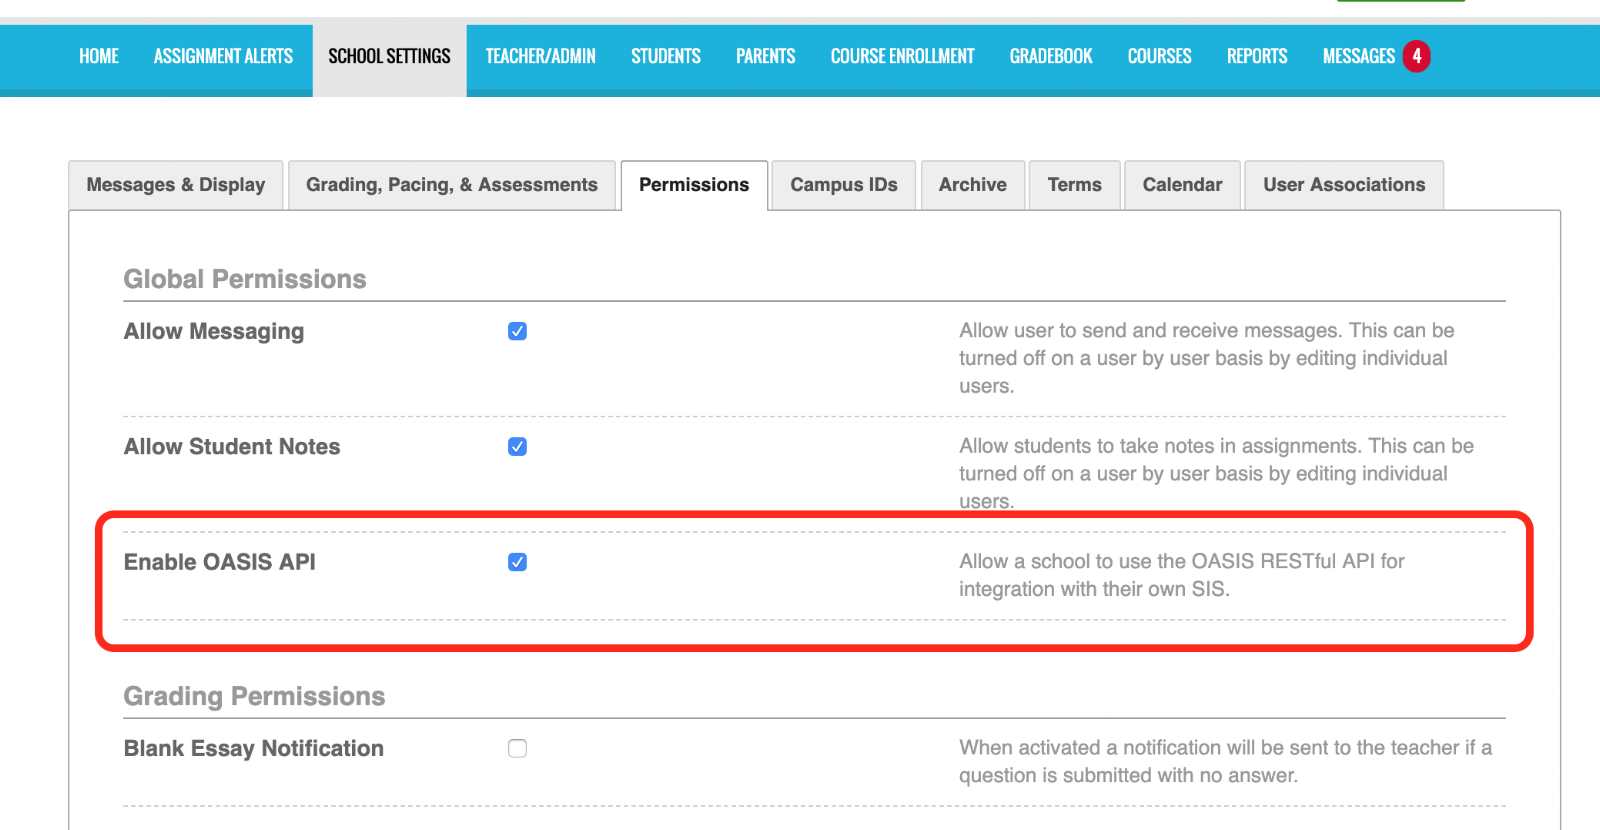Enable the Blank Essay Notification checkbox
Image resolution: width=1600 pixels, height=830 pixels.
tap(517, 748)
